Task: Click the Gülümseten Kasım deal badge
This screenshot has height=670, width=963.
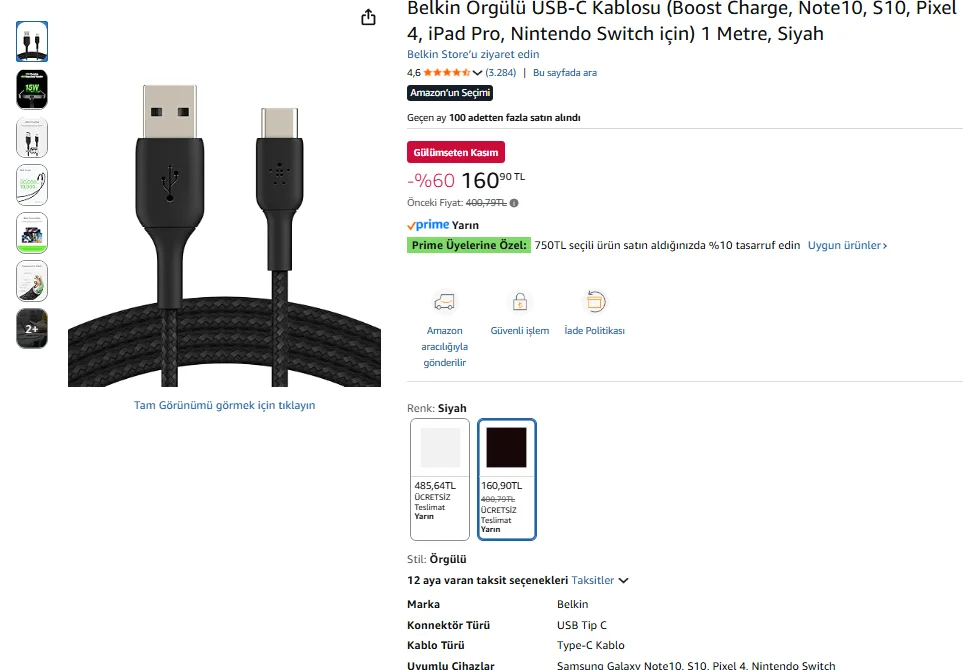Action: [456, 153]
